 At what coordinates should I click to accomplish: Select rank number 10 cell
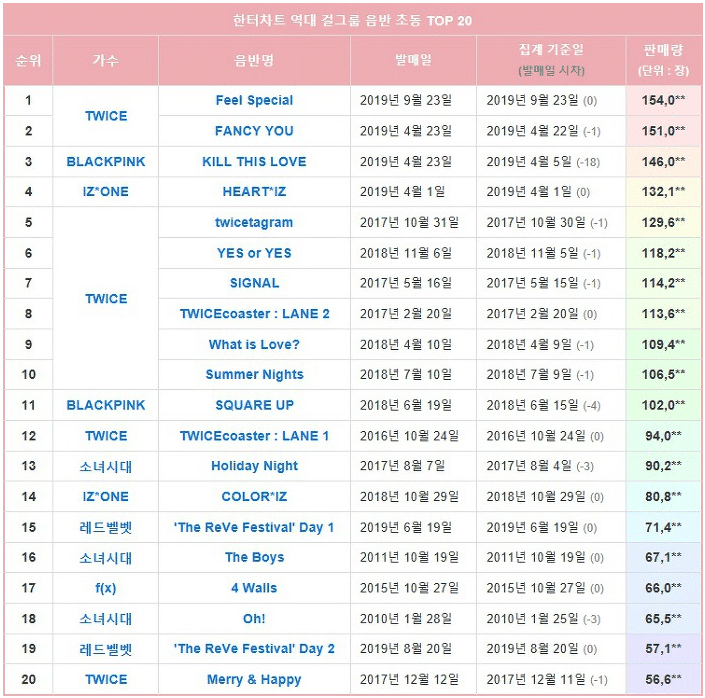tap(28, 374)
